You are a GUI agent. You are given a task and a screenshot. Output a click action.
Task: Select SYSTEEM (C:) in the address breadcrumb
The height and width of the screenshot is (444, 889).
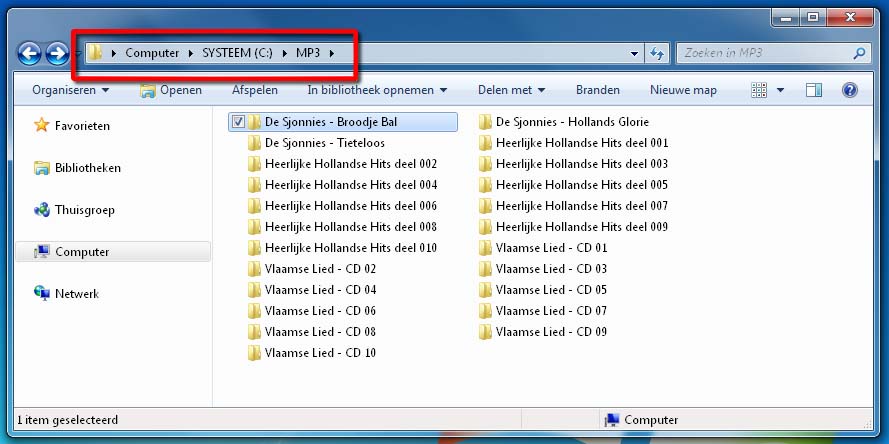238,53
